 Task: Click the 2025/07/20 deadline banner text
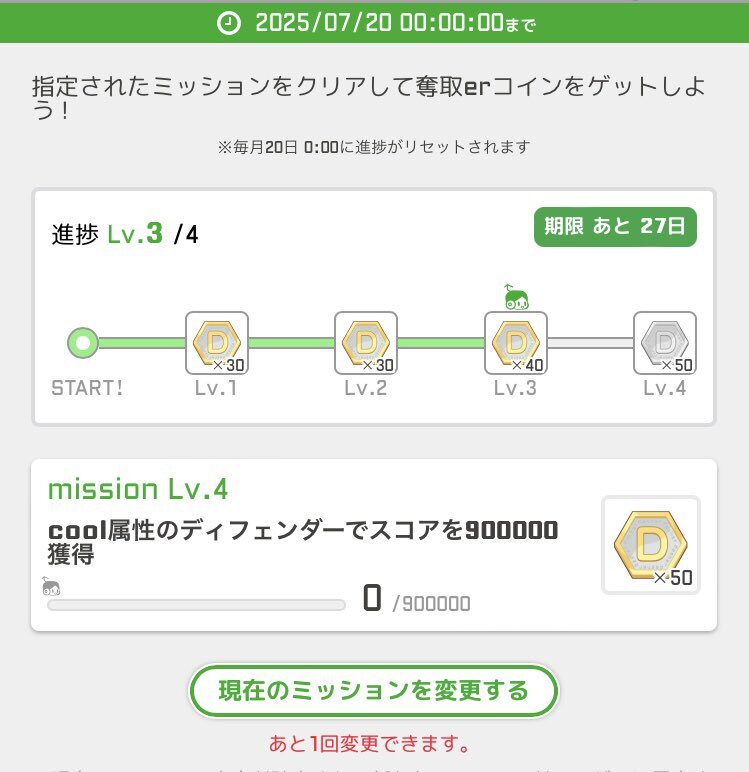click(x=395, y=23)
